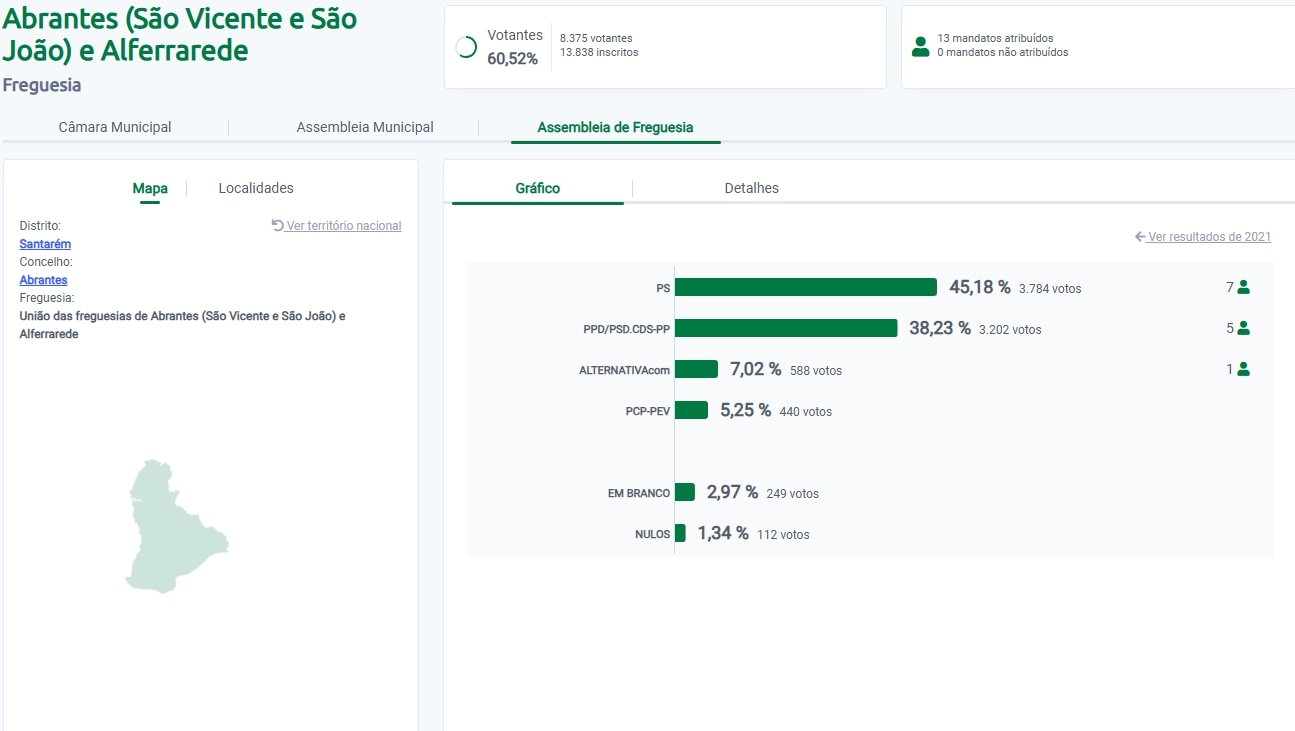Click the voter turnout circular progress icon
Viewport: 1295px width, 731px height.
pos(466,47)
